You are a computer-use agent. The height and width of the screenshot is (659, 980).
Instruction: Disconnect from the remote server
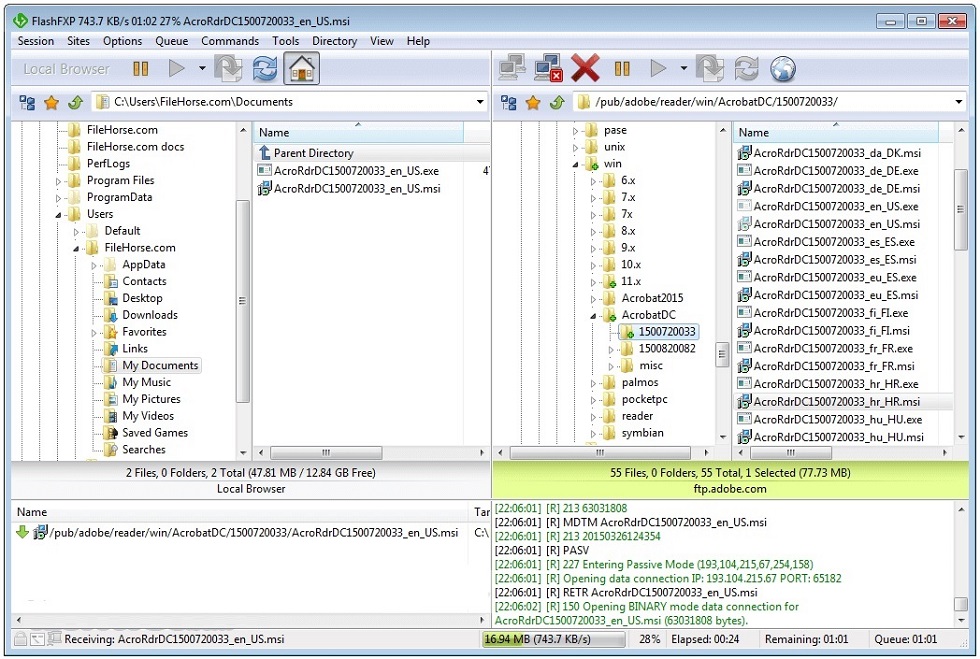[549, 68]
